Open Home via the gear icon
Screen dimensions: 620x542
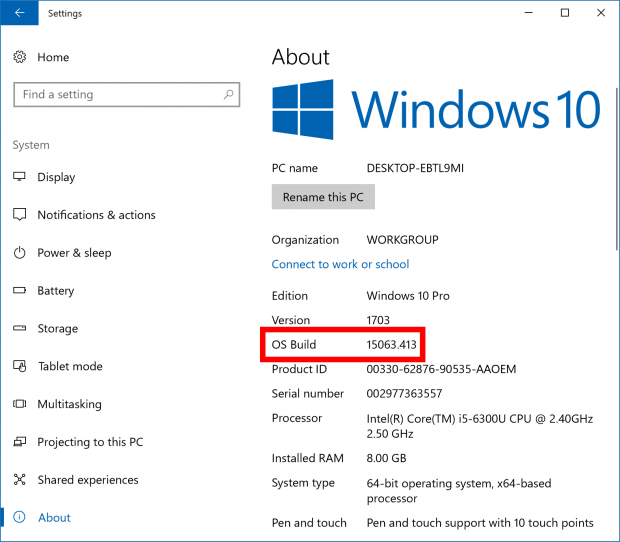[x=19, y=58]
